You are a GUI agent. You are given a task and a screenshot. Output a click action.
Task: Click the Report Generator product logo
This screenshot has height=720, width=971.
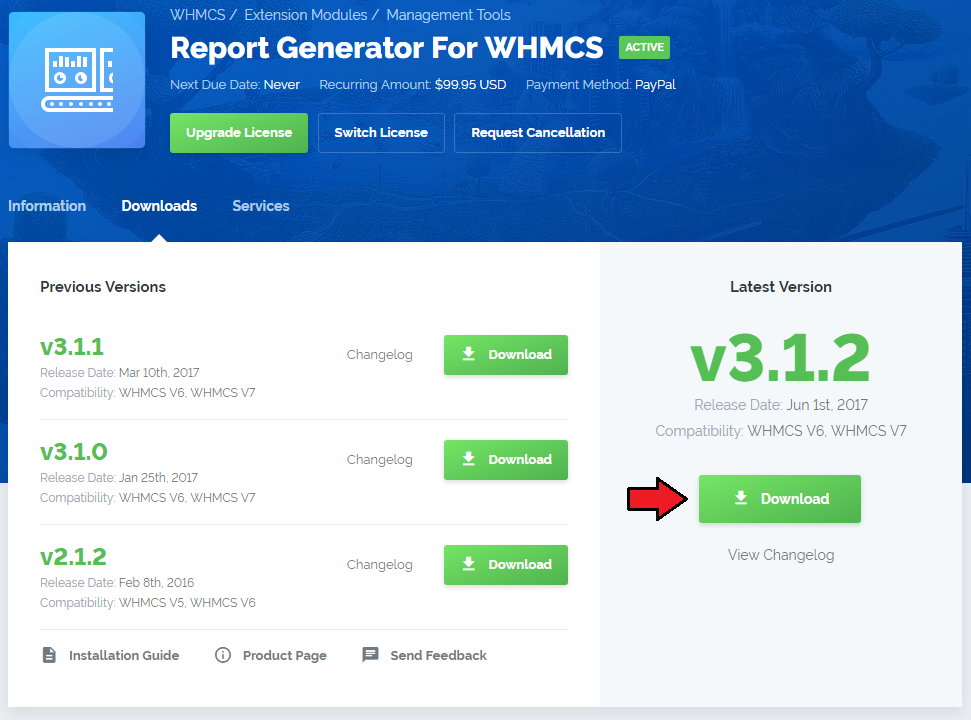pyautogui.click(x=77, y=80)
